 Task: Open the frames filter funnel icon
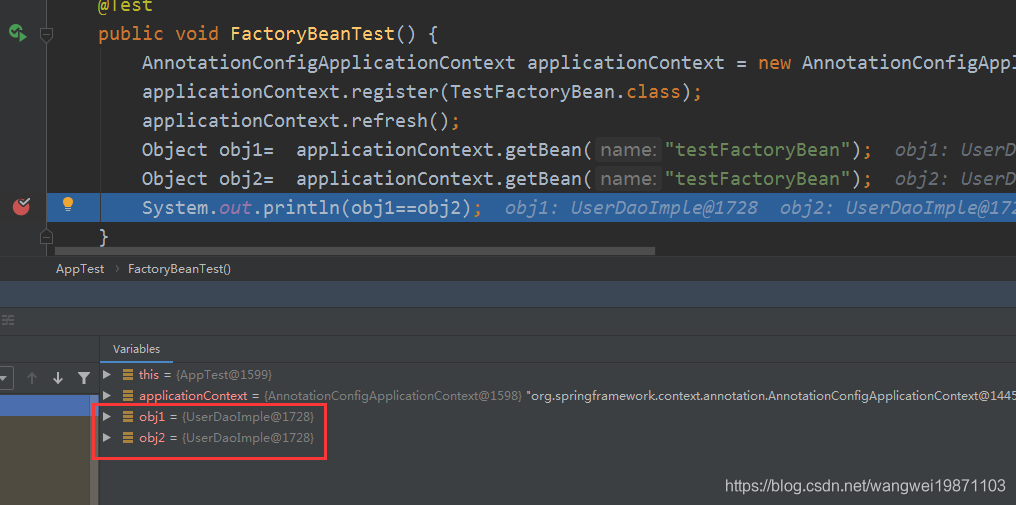tap(84, 377)
